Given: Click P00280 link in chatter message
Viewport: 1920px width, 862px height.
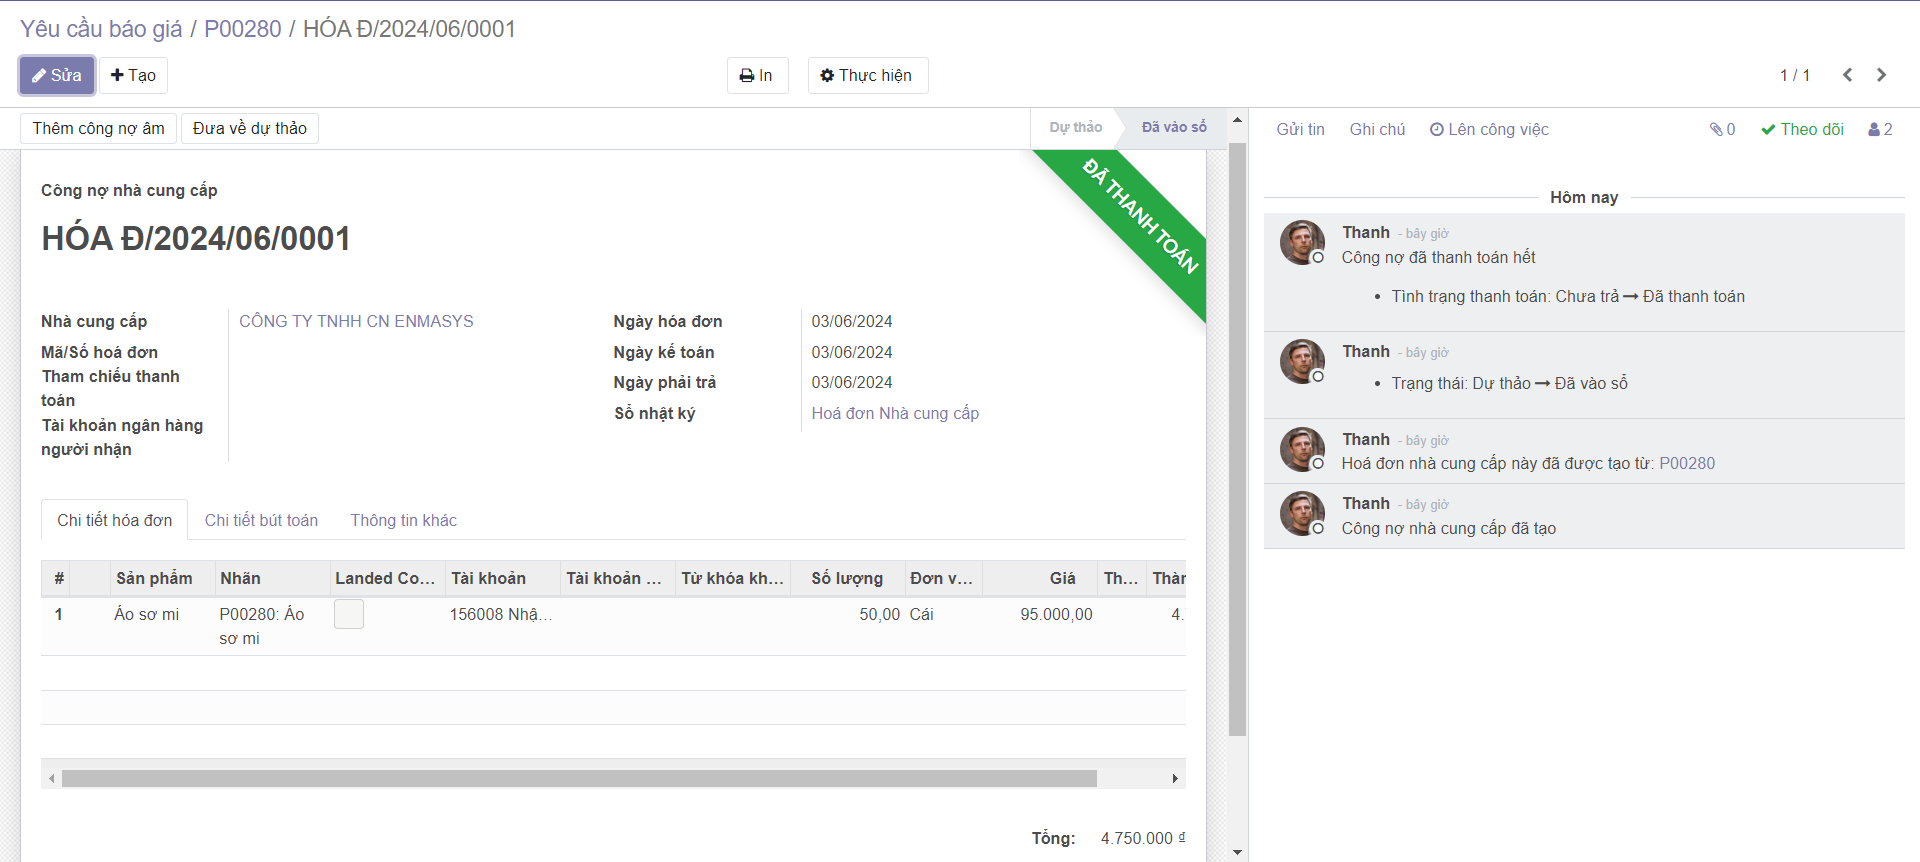Looking at the screenshot, I should 1686,463.
